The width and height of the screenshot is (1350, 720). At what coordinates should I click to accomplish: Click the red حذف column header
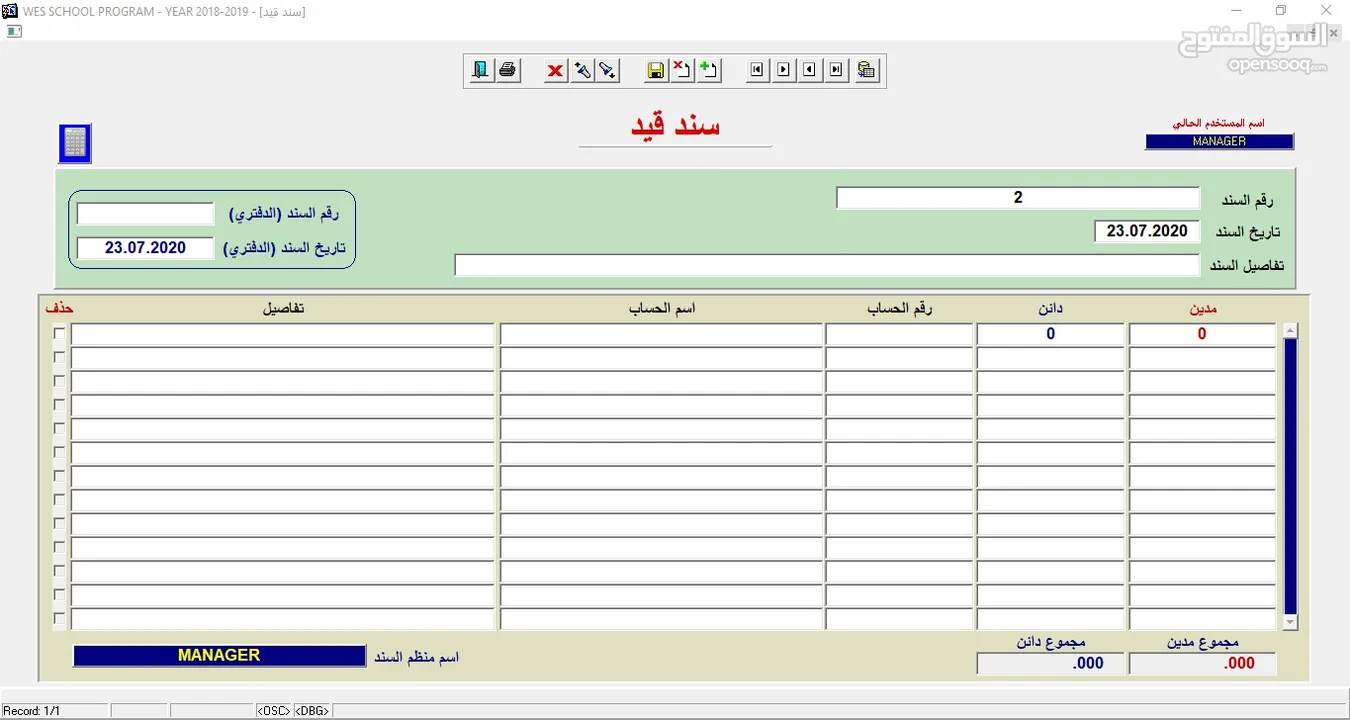pos(60,308)
